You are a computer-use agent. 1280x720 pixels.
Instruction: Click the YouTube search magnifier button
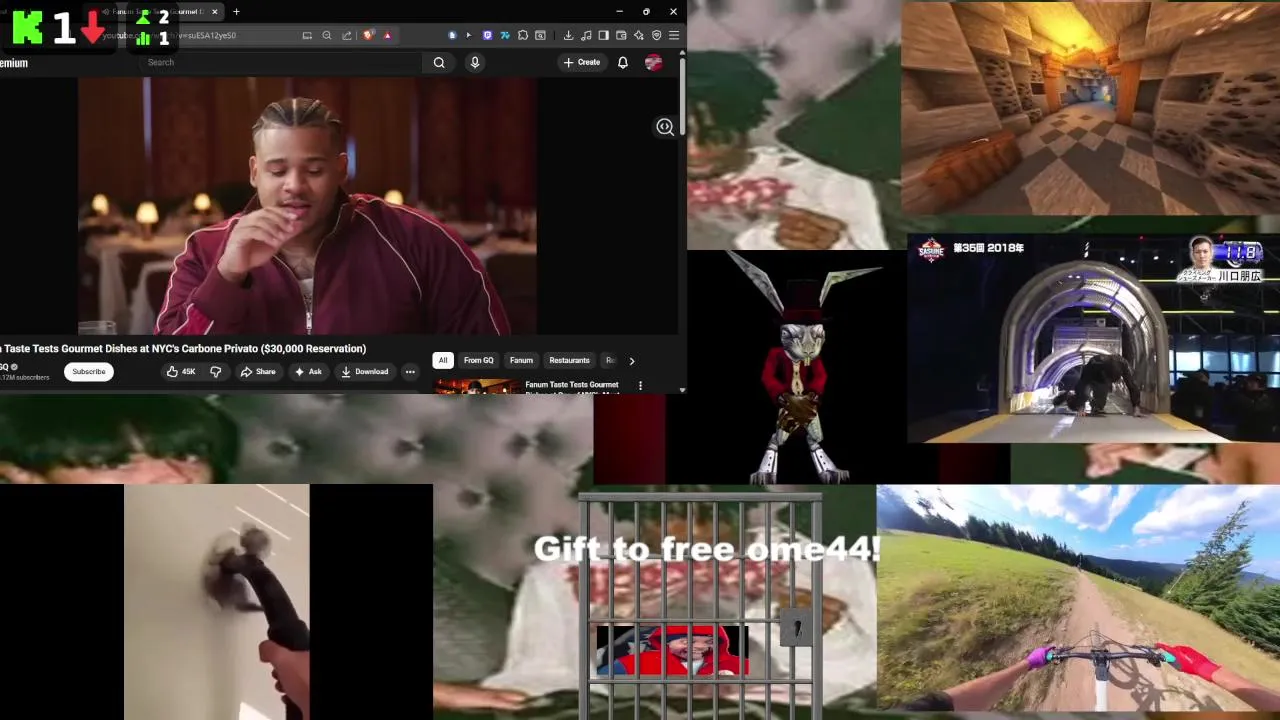(439, 62)
